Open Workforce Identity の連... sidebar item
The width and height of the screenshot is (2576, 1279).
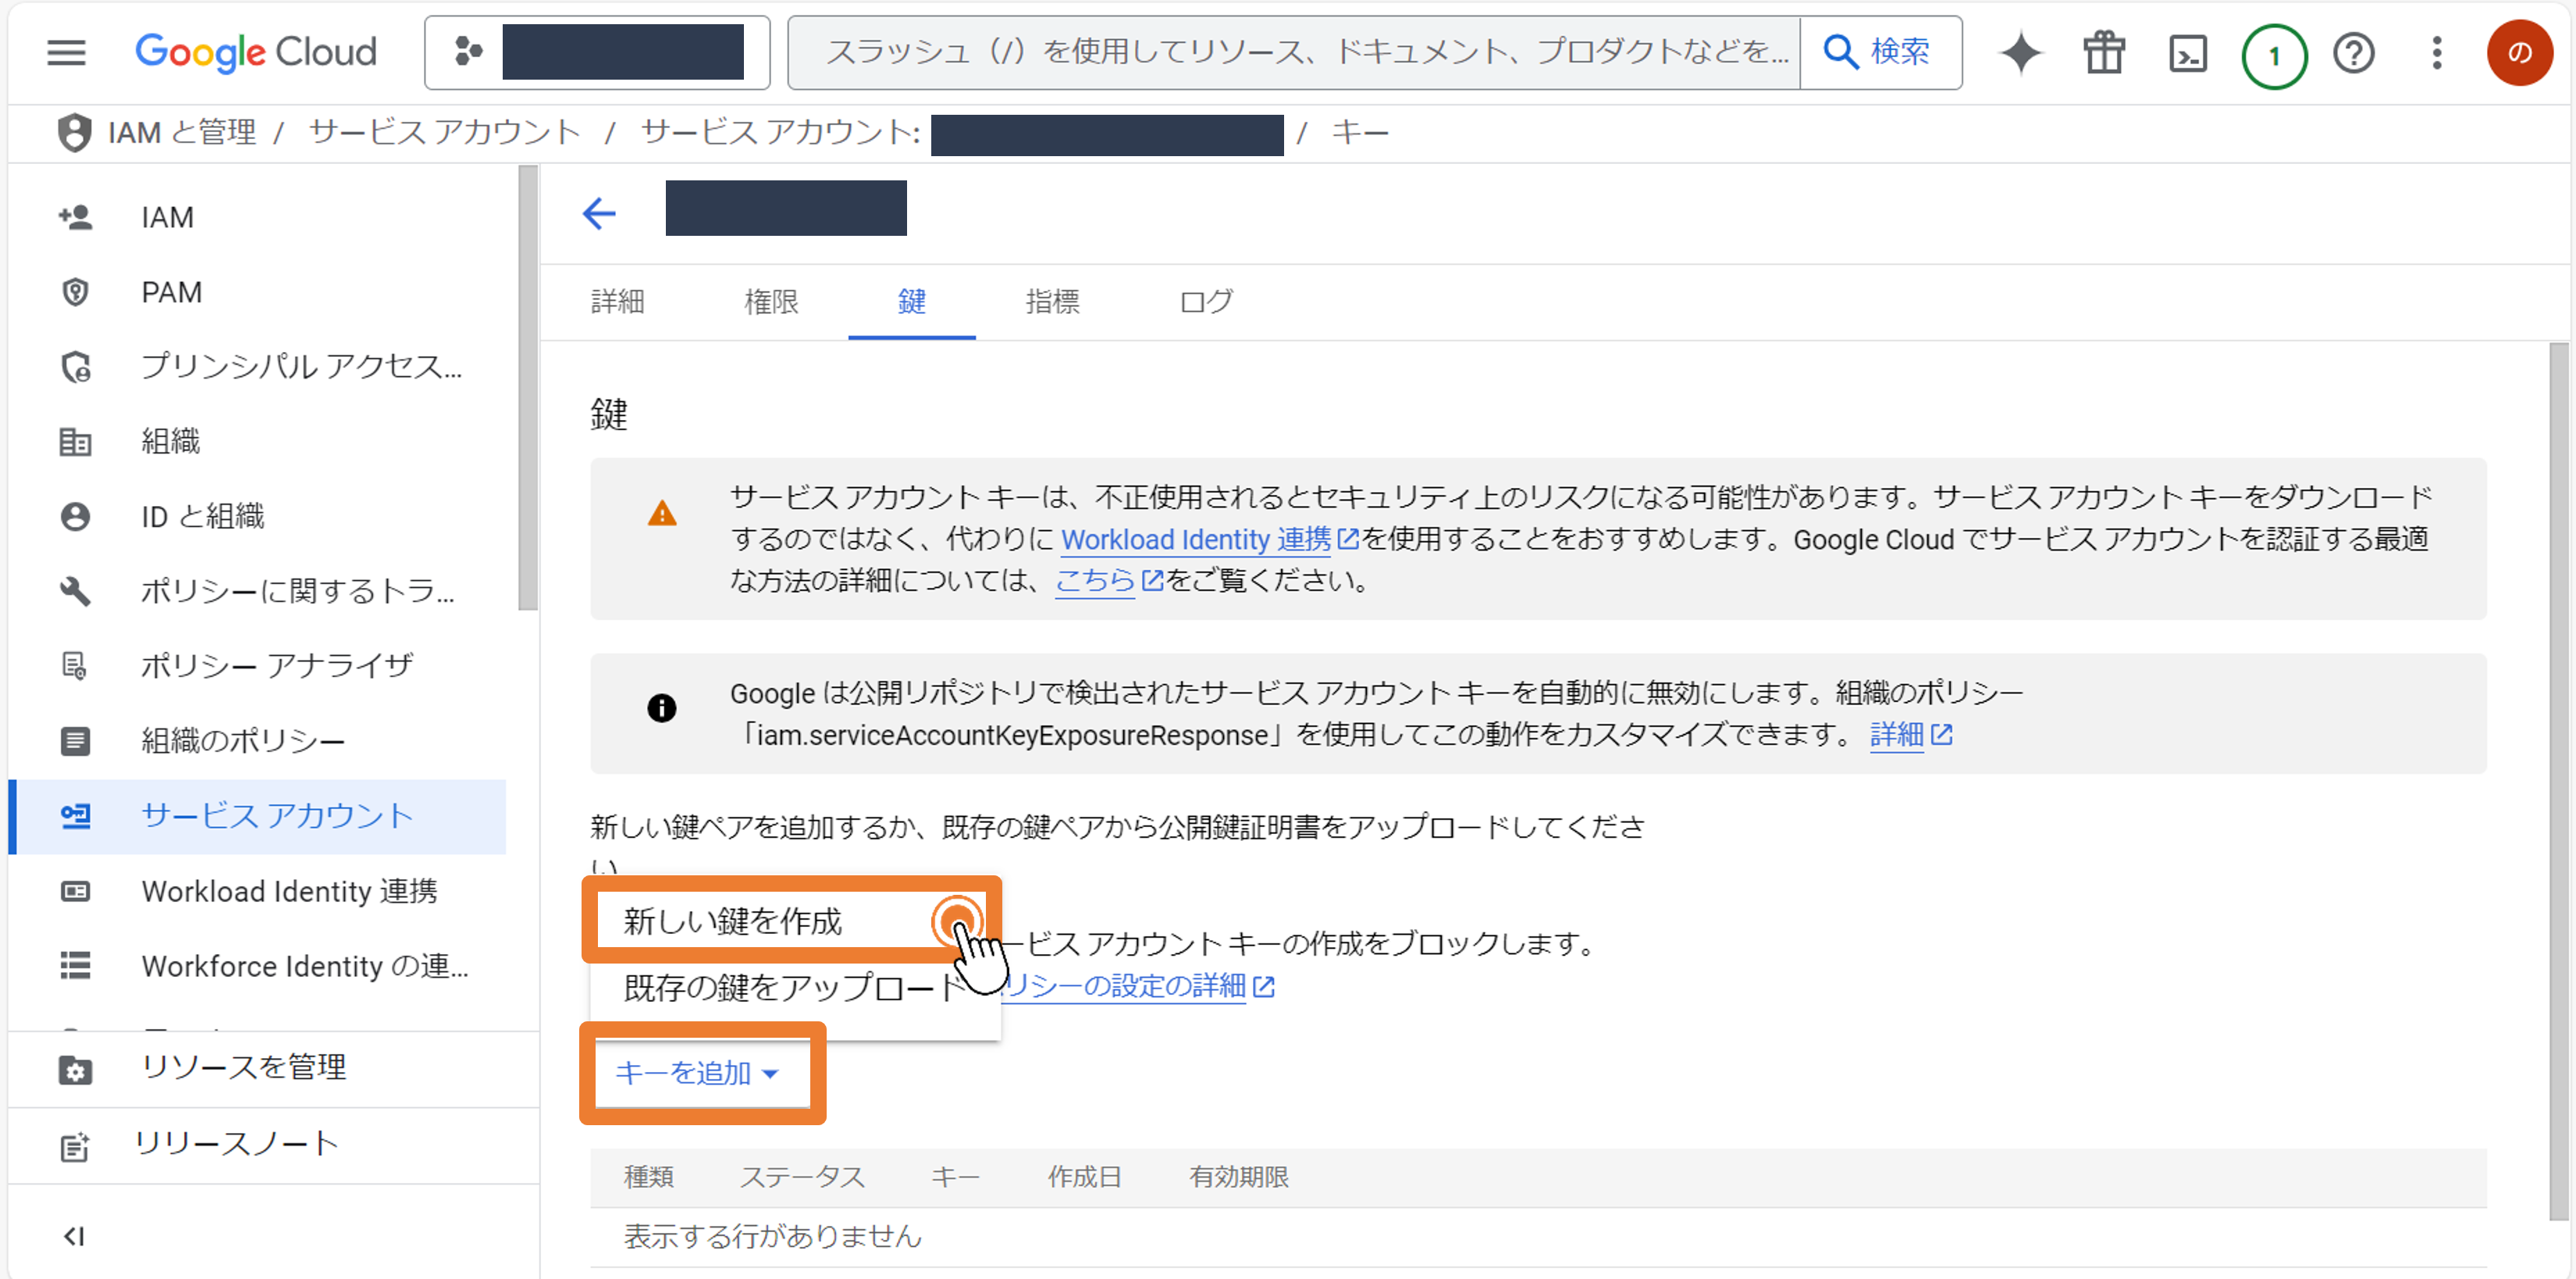(x=257, y=966)
